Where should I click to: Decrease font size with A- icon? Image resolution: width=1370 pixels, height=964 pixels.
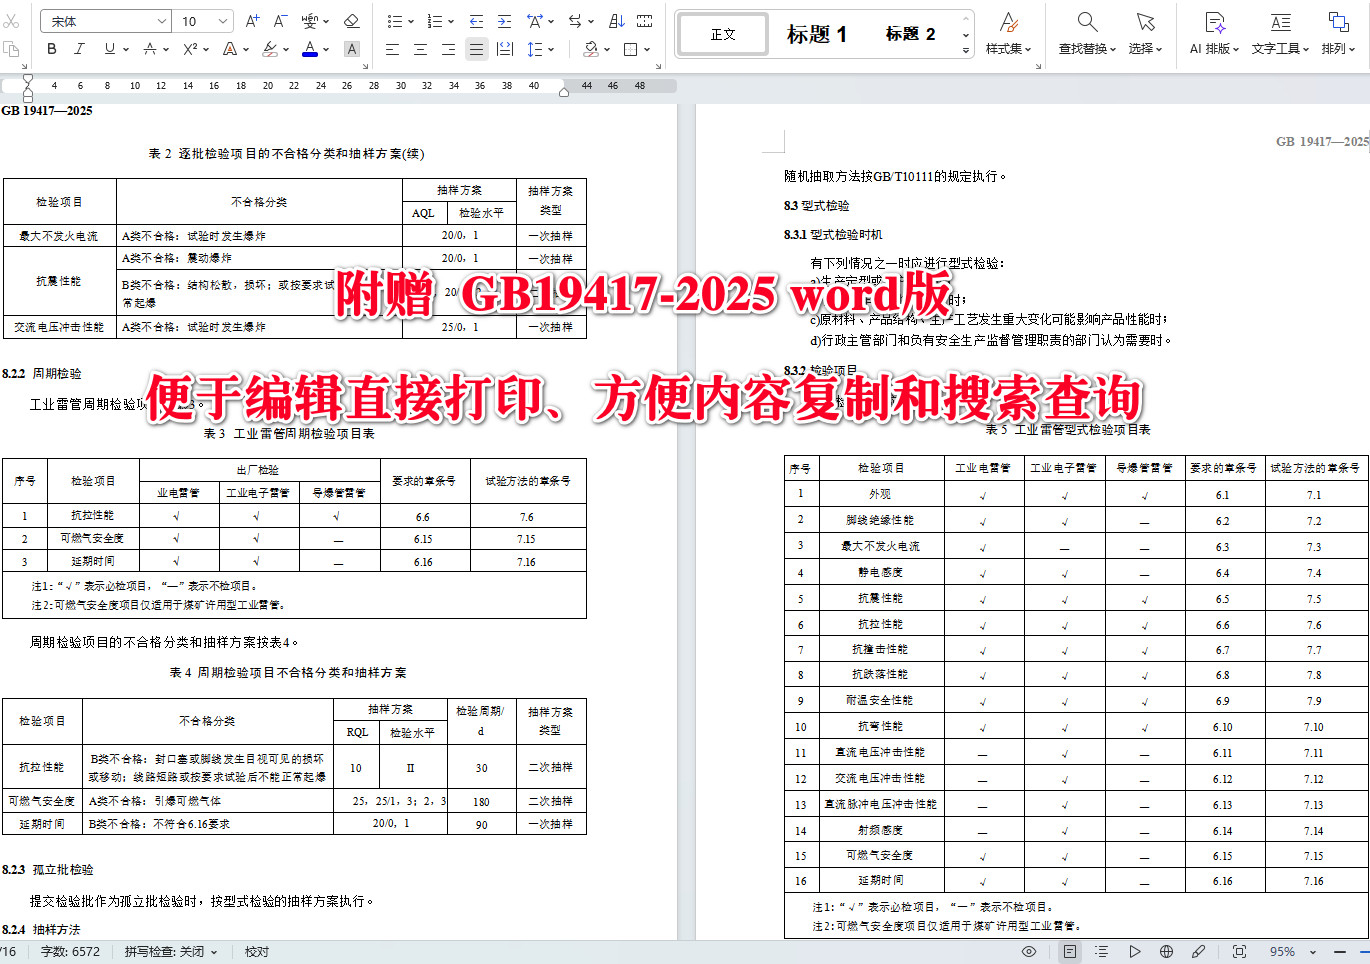[x=280, y=21]
